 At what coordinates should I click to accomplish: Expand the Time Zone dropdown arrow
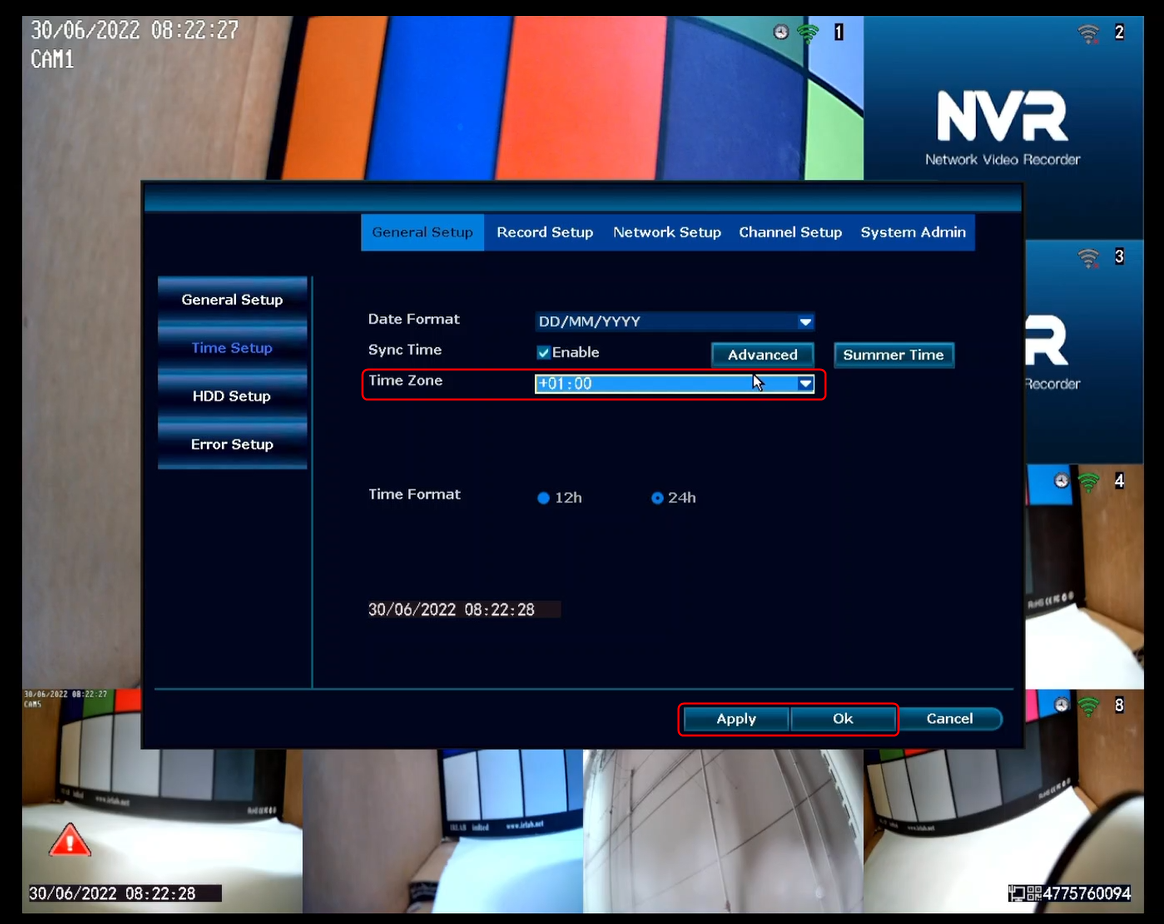[805, 384]
